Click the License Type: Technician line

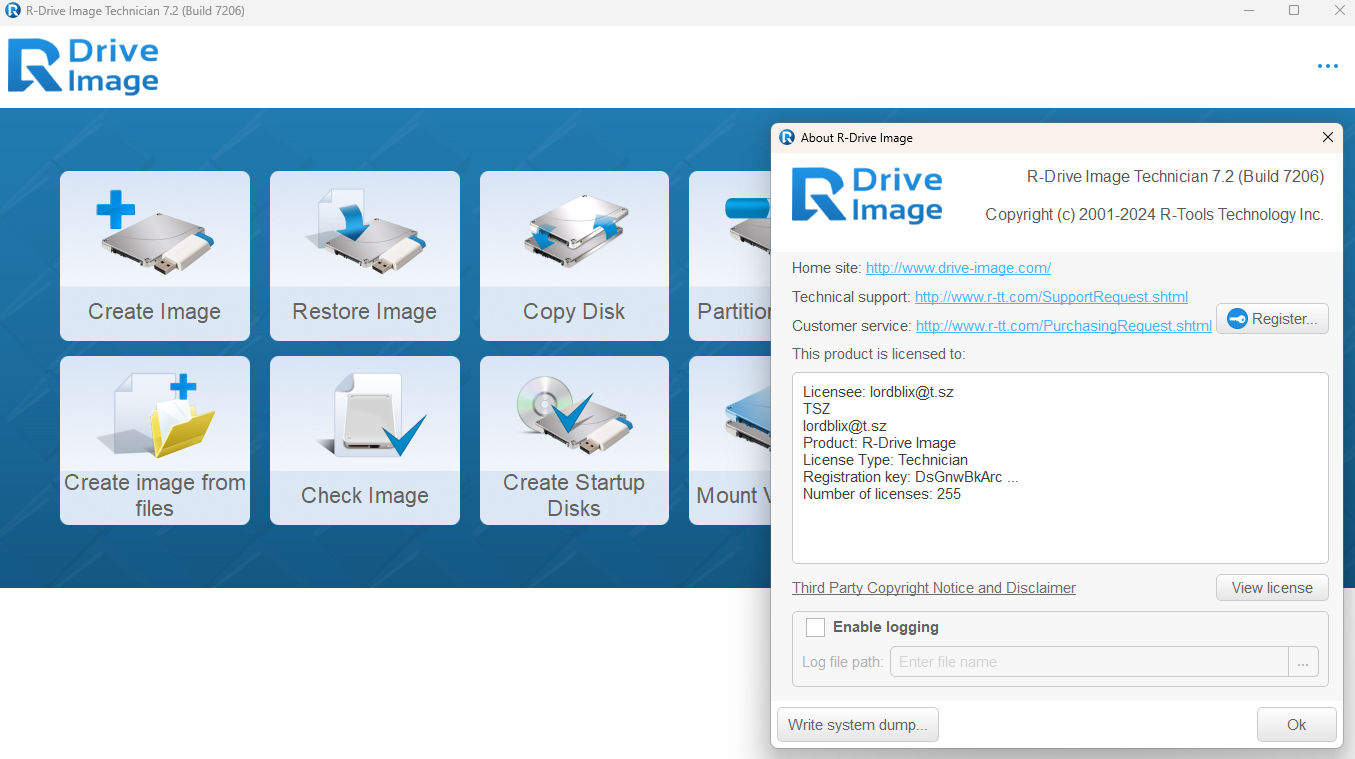point(886,460)
